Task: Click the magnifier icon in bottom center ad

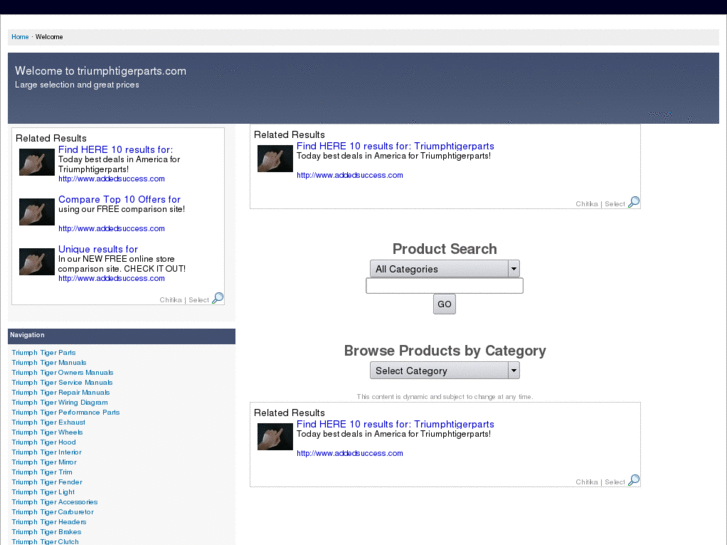Action: 634,481
